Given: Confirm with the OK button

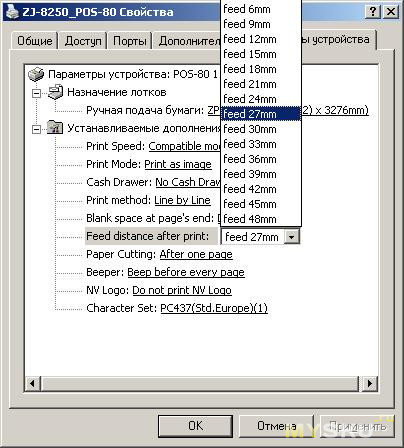Looking at the screenshot, I should point(195,426).
